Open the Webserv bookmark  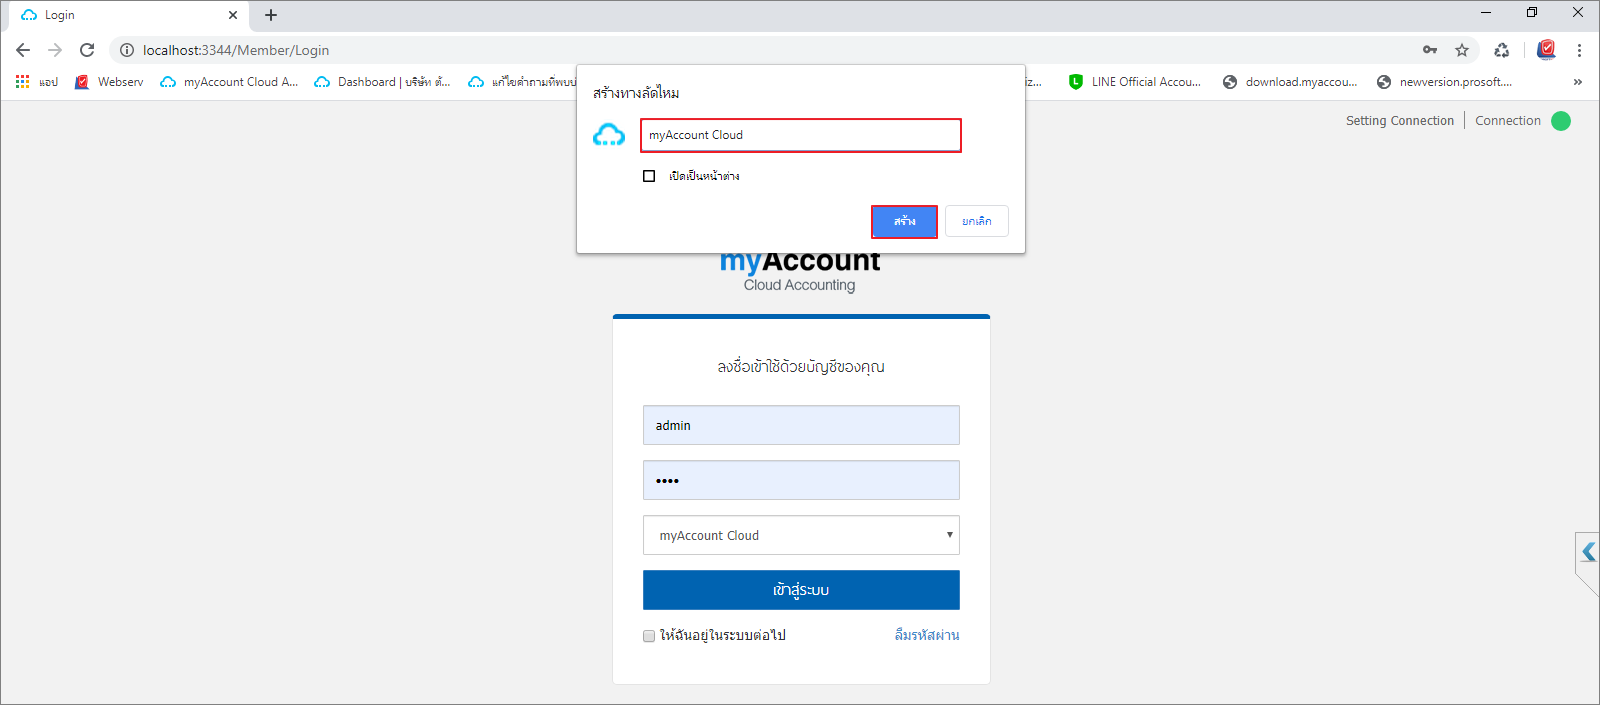click(109, 82)
